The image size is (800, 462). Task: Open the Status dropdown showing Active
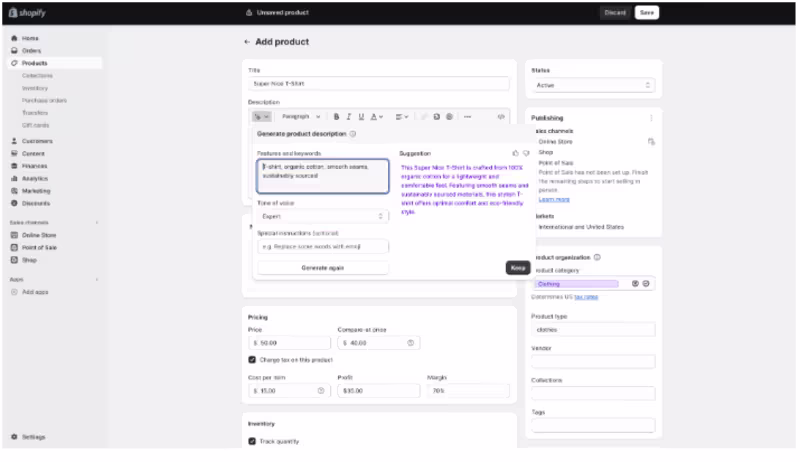pos(593,85)
